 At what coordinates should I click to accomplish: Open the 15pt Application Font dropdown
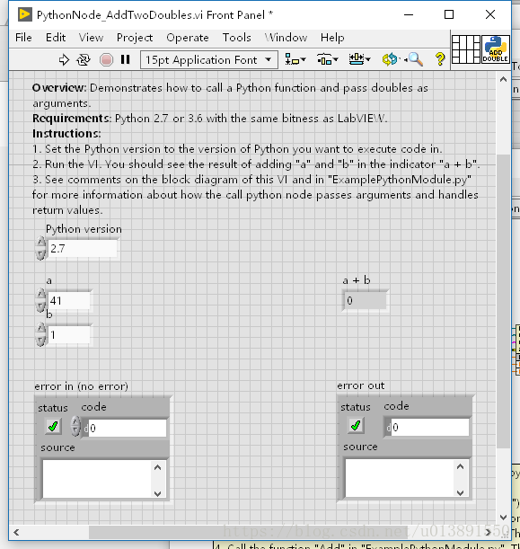[x=209, y=60]
